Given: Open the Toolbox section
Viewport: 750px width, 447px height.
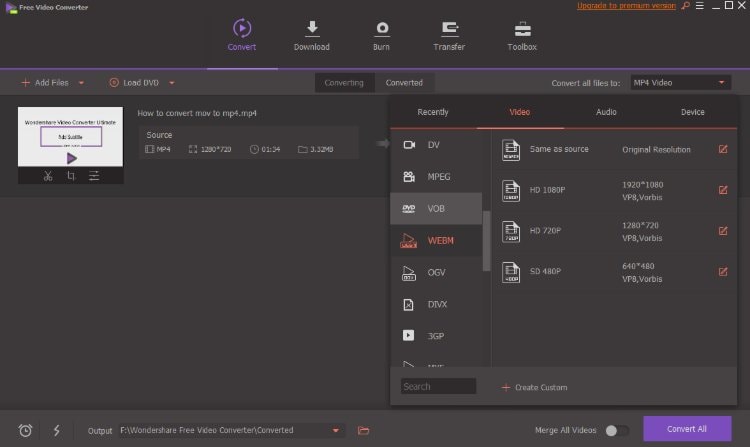Looking at the screenshot, I should (x=522, y=35).
